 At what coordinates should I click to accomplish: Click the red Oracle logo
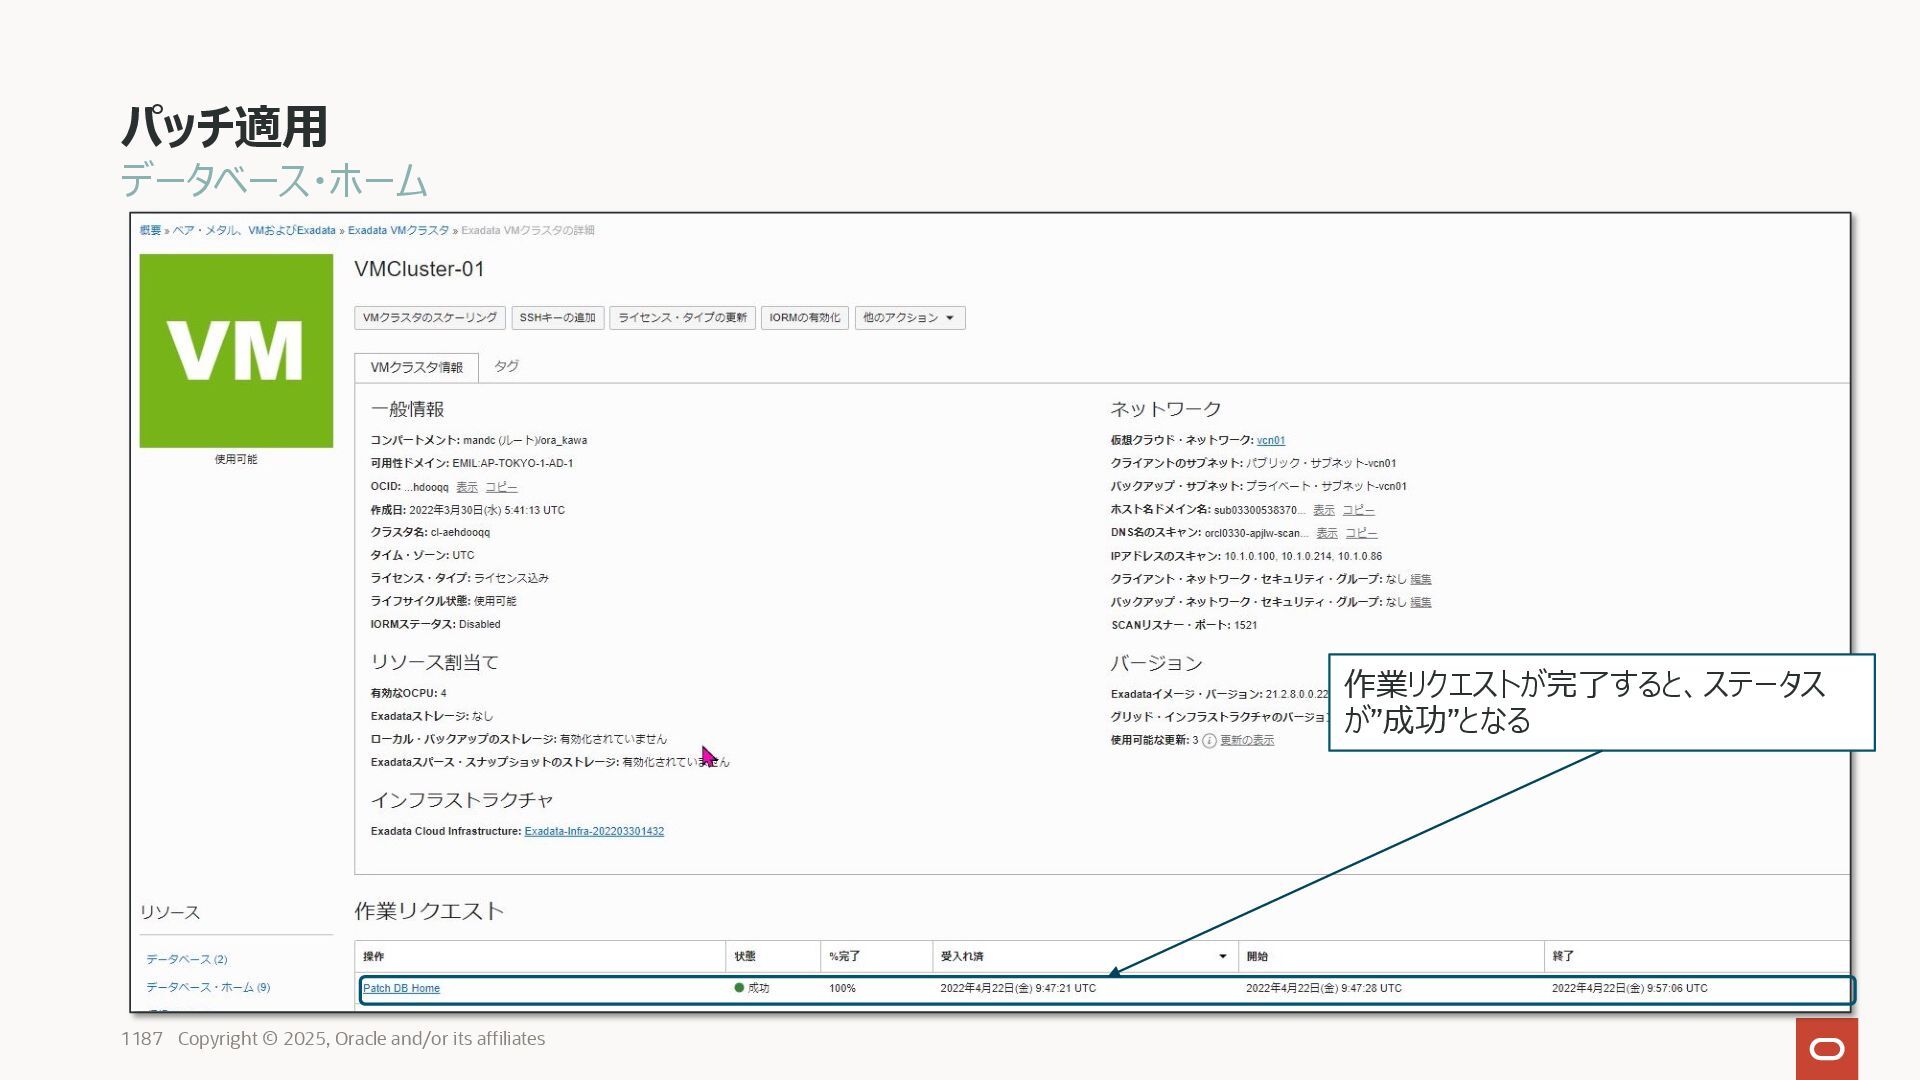pyautogui.click(x=1826, y=1048)
